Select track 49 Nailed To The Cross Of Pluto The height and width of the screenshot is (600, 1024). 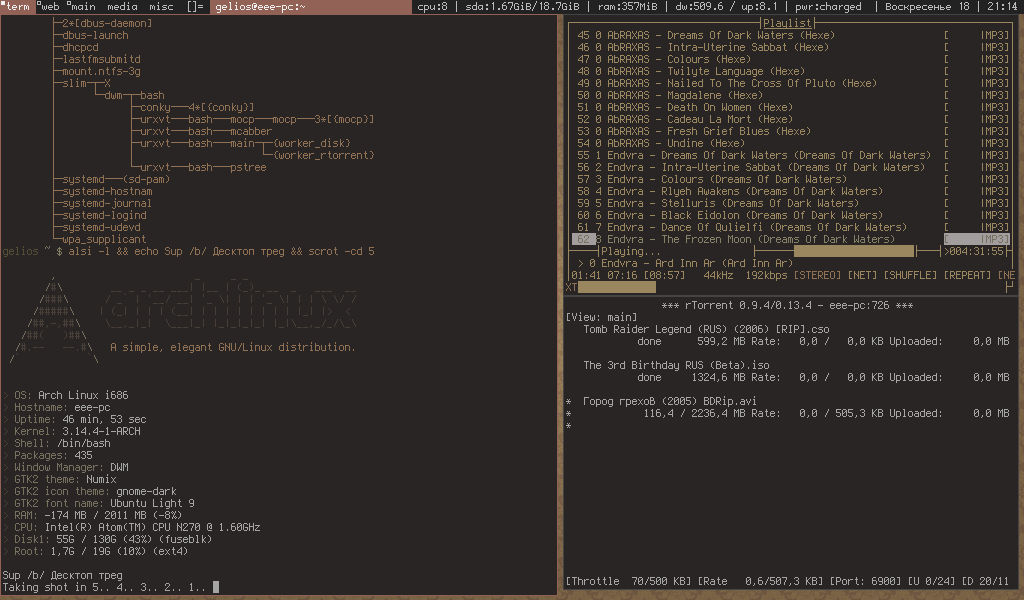793,83
